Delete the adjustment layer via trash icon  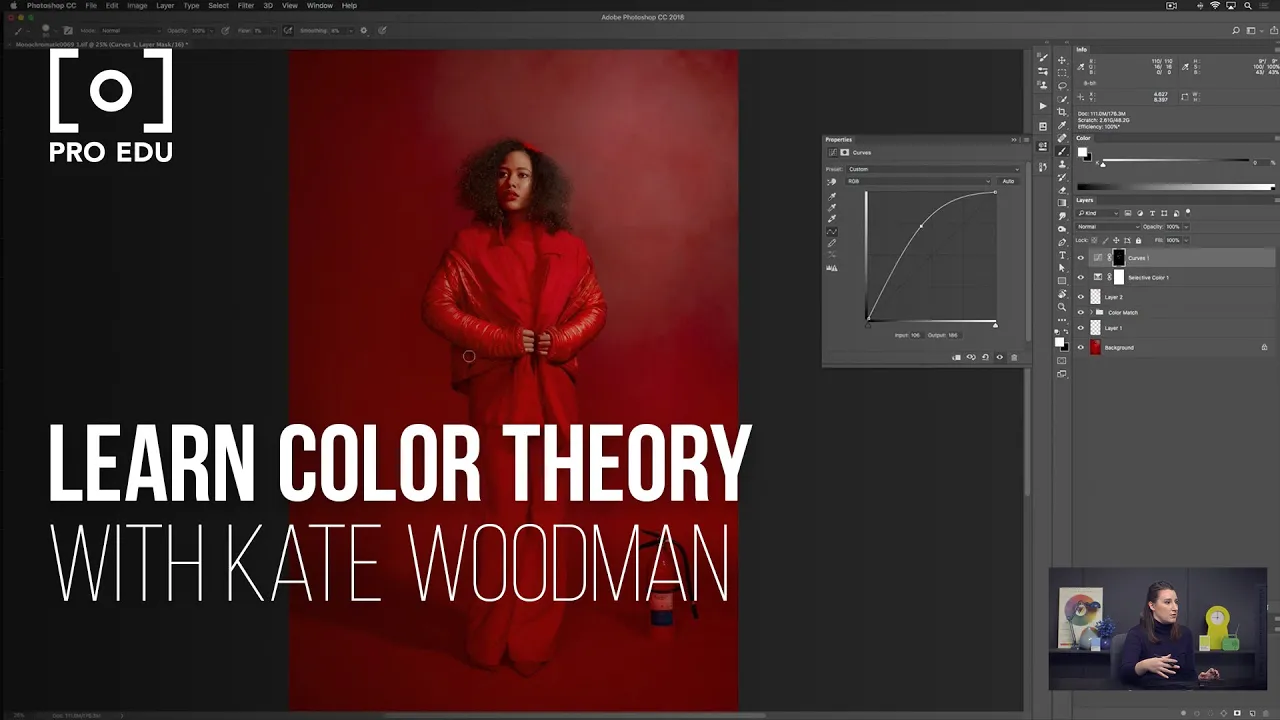click(1014, 357)
